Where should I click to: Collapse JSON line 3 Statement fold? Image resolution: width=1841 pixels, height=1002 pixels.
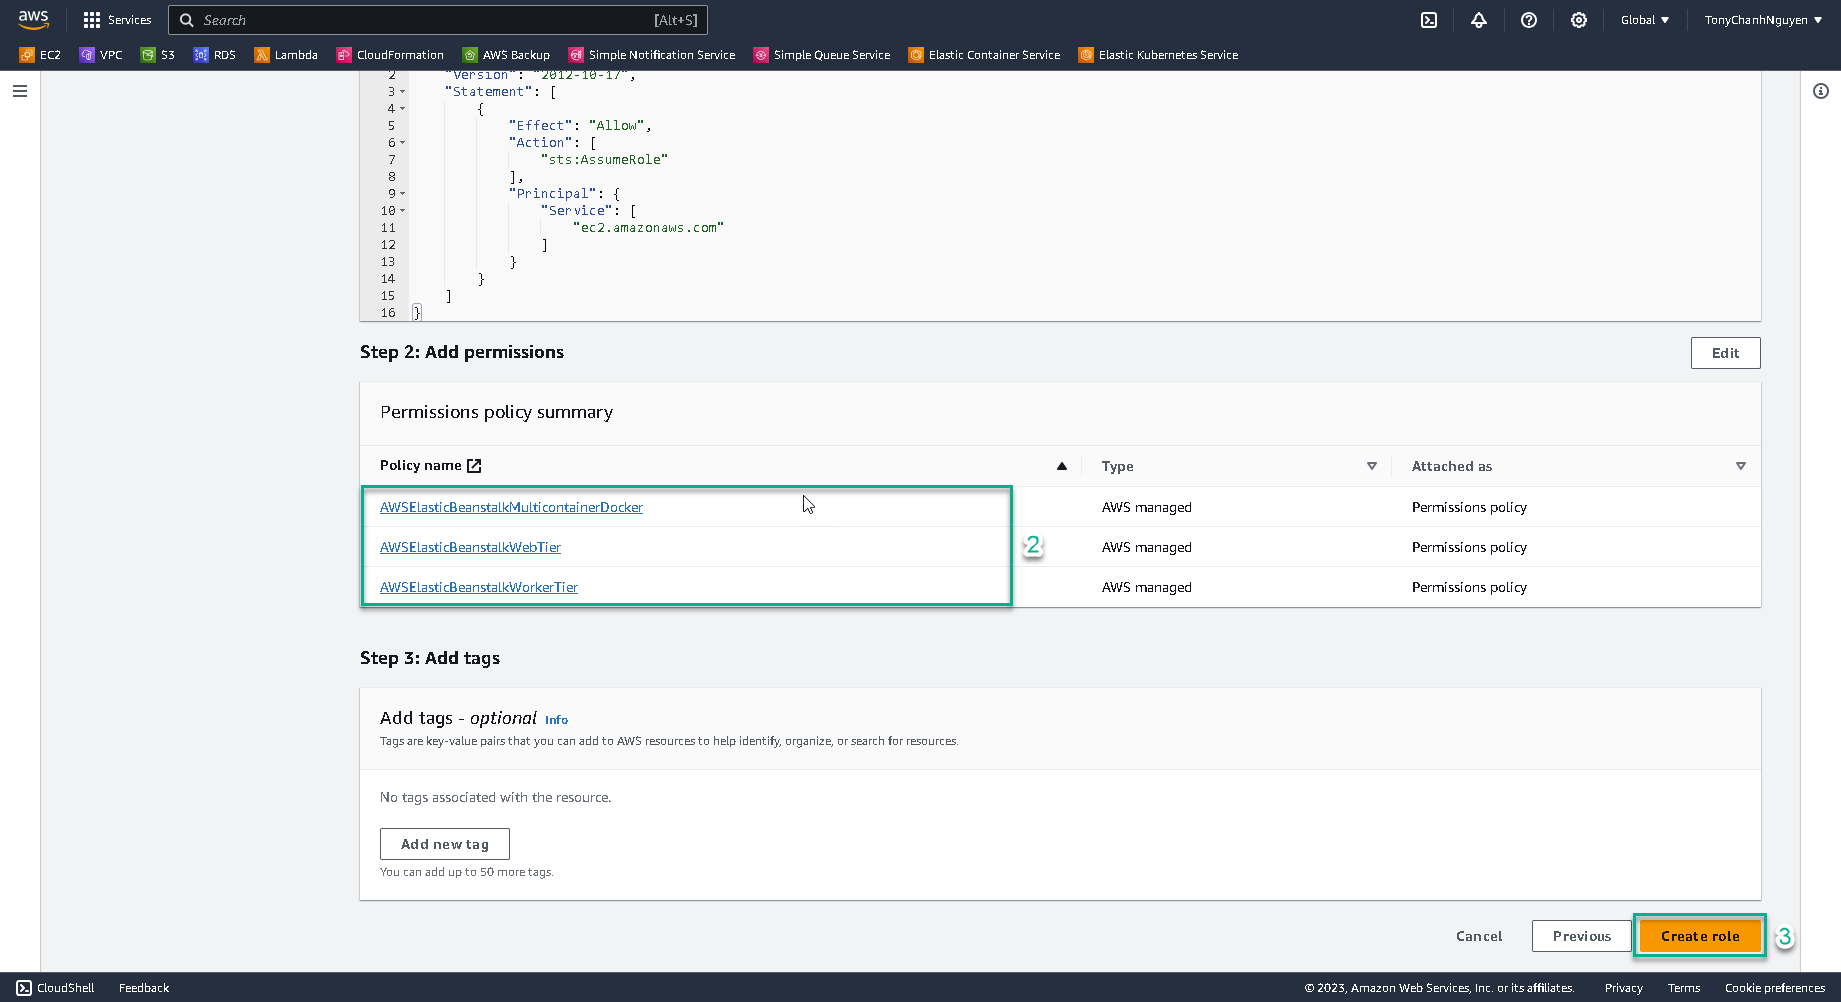402,92
